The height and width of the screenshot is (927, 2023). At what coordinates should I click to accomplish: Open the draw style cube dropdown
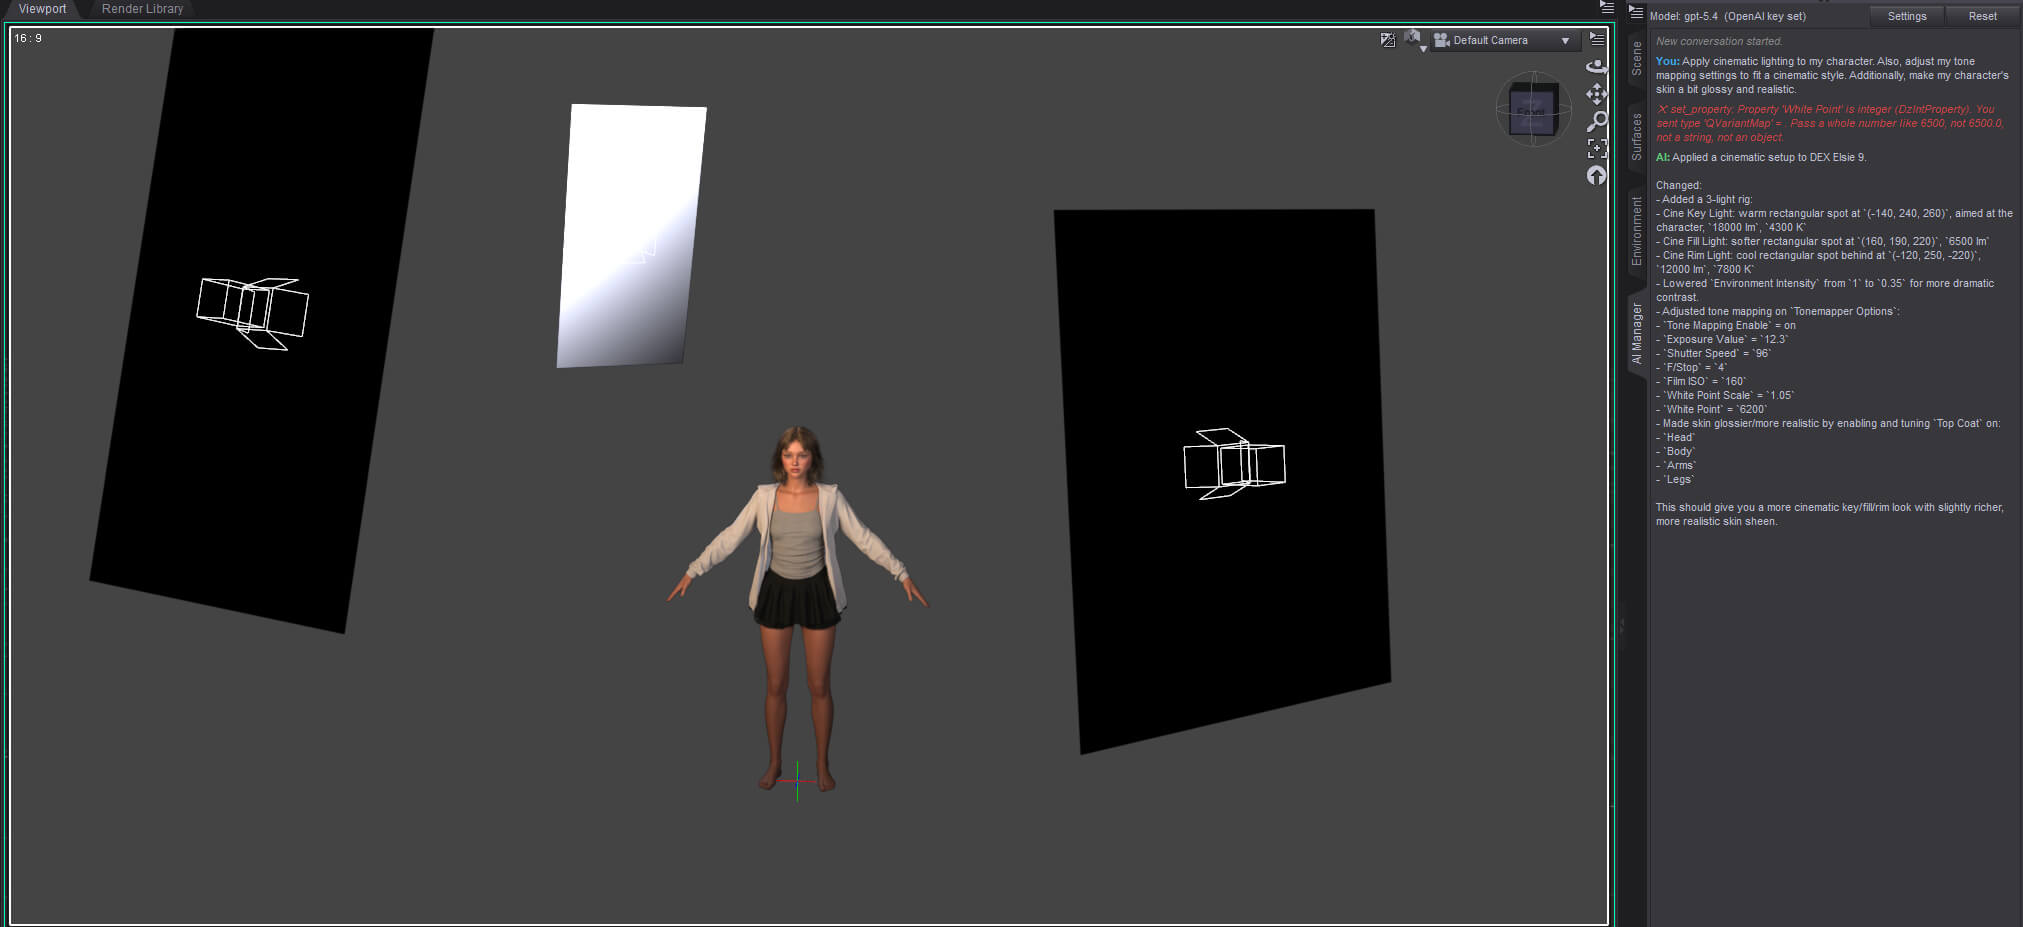1414,40
